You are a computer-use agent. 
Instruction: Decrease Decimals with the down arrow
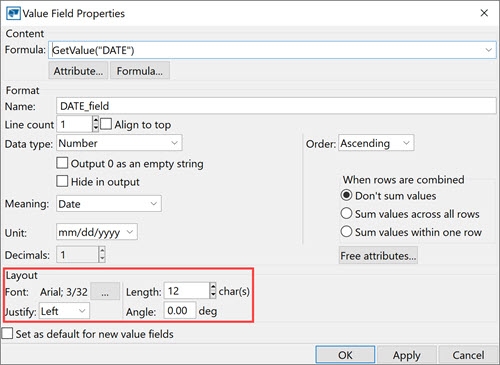coord(102,259)
